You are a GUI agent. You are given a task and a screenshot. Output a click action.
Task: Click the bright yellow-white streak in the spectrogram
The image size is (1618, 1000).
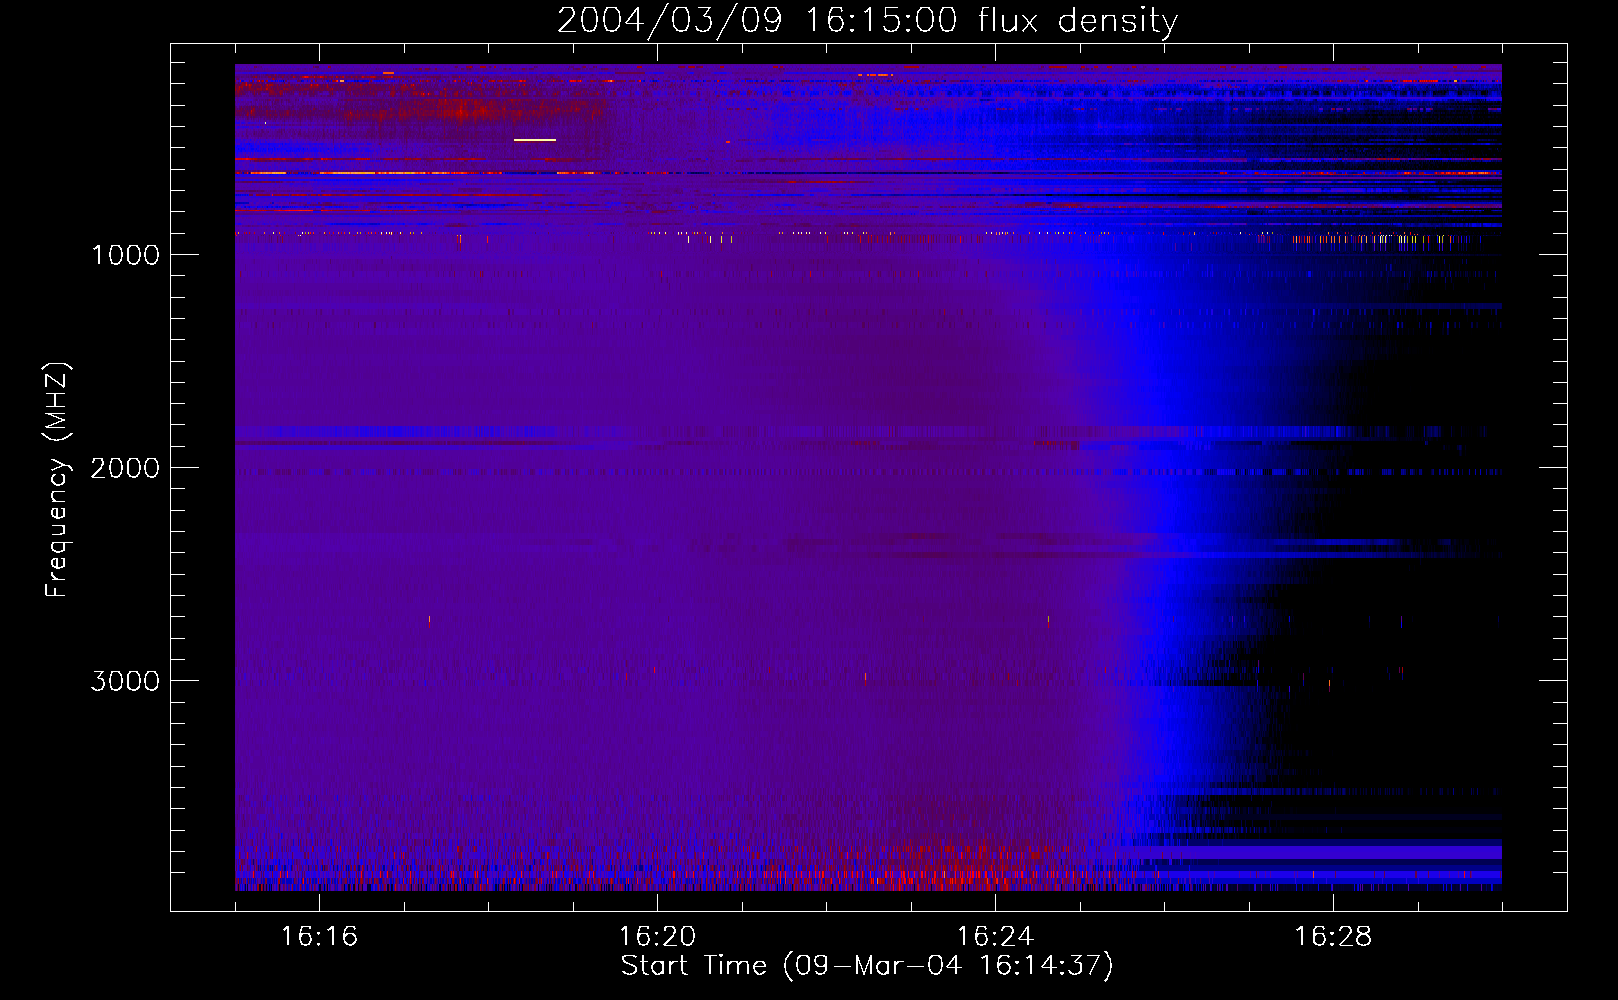click(x=534, y=140)
